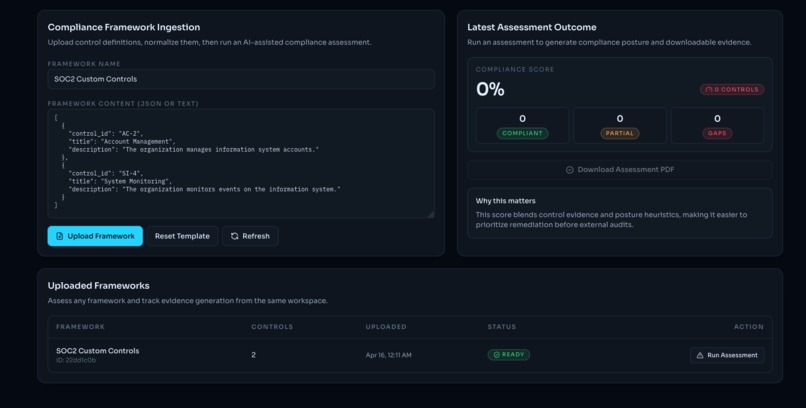Edit the Framework Name input field
The image size is (806, 408).
click(241, 79)
